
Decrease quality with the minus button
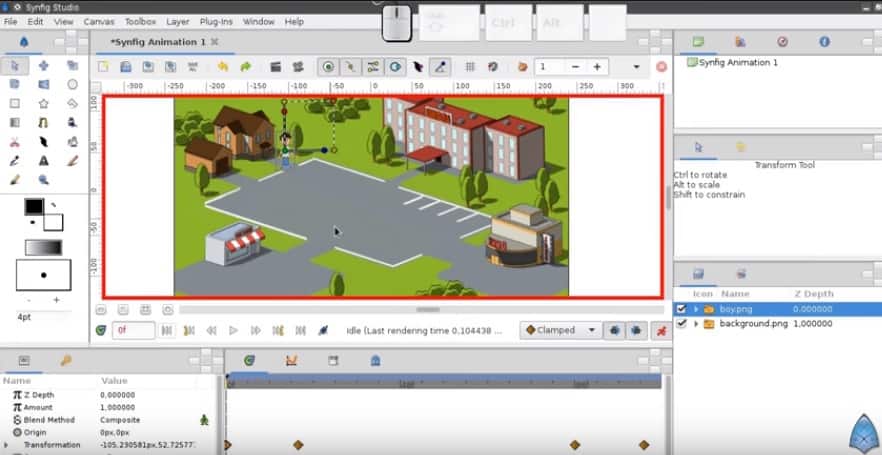click(575, 66)
